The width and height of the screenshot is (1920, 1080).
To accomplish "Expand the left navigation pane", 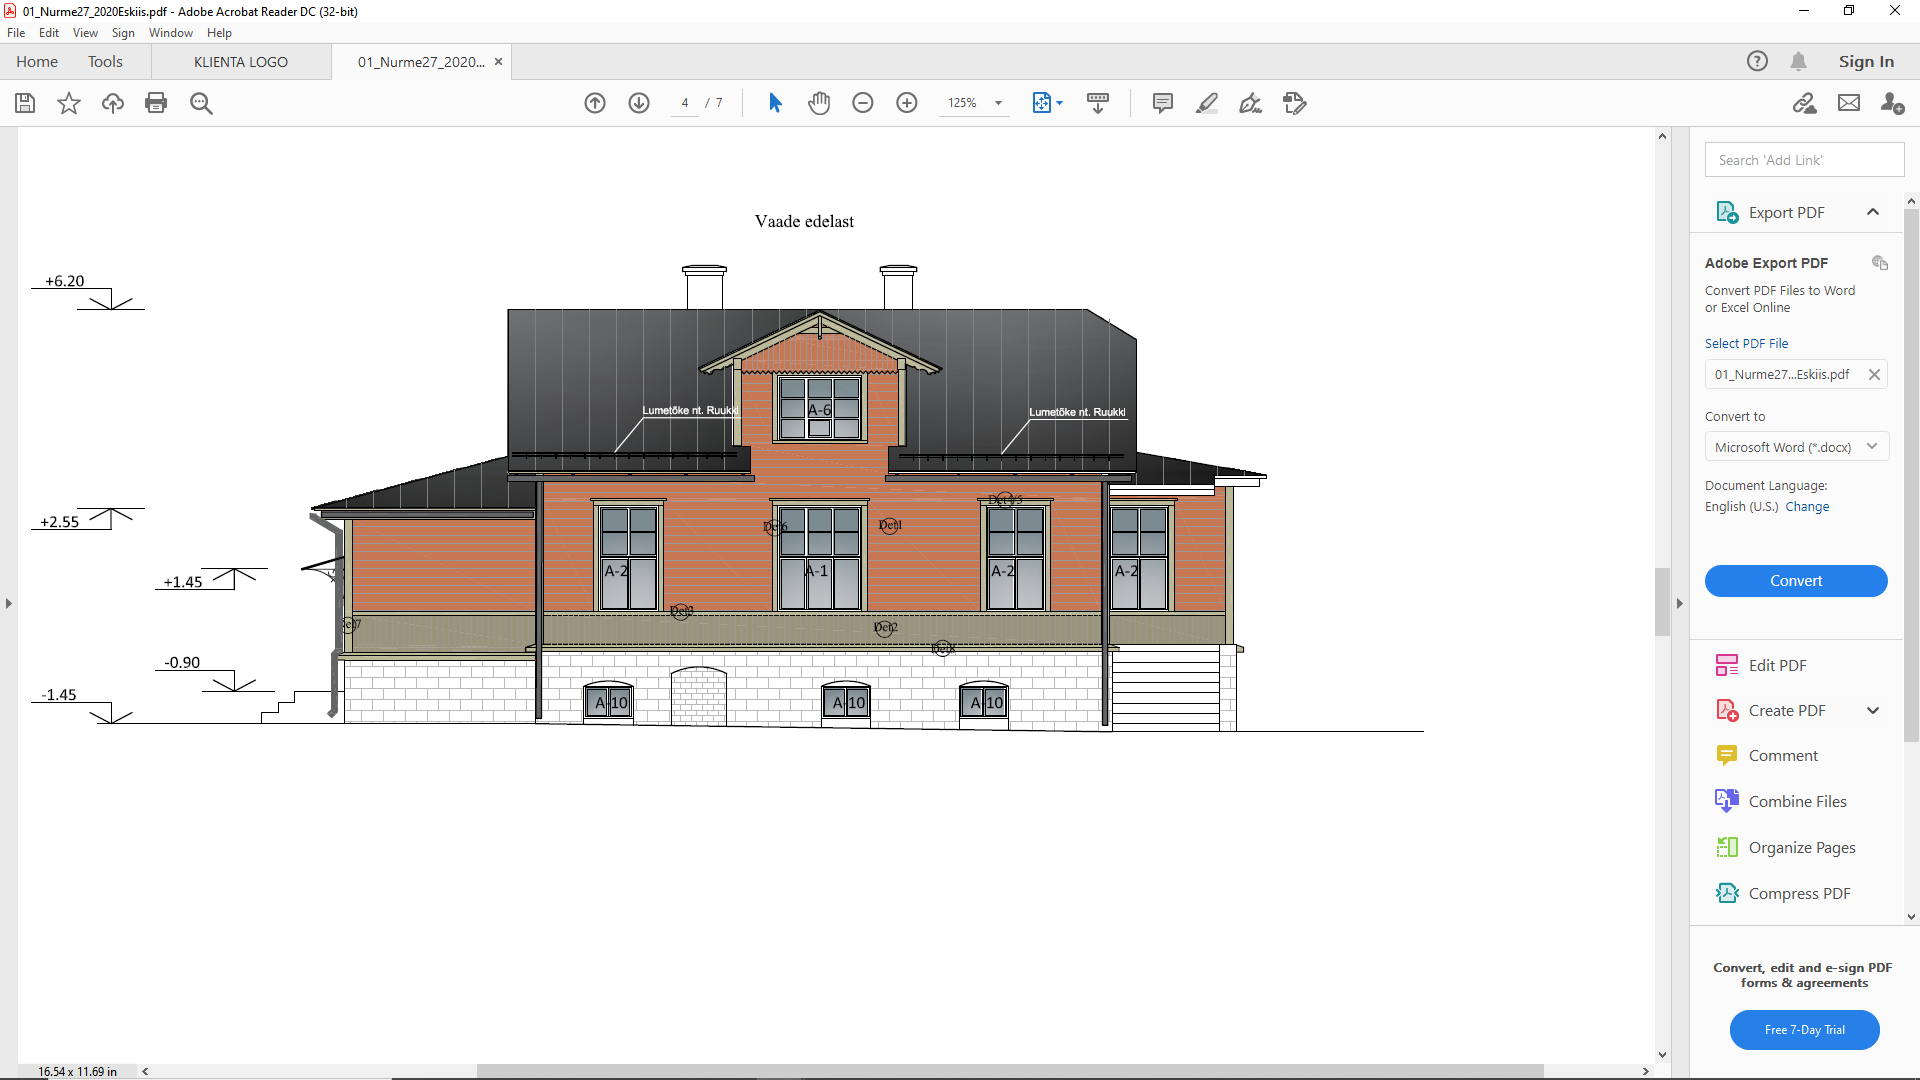I will tap(9, 603).
